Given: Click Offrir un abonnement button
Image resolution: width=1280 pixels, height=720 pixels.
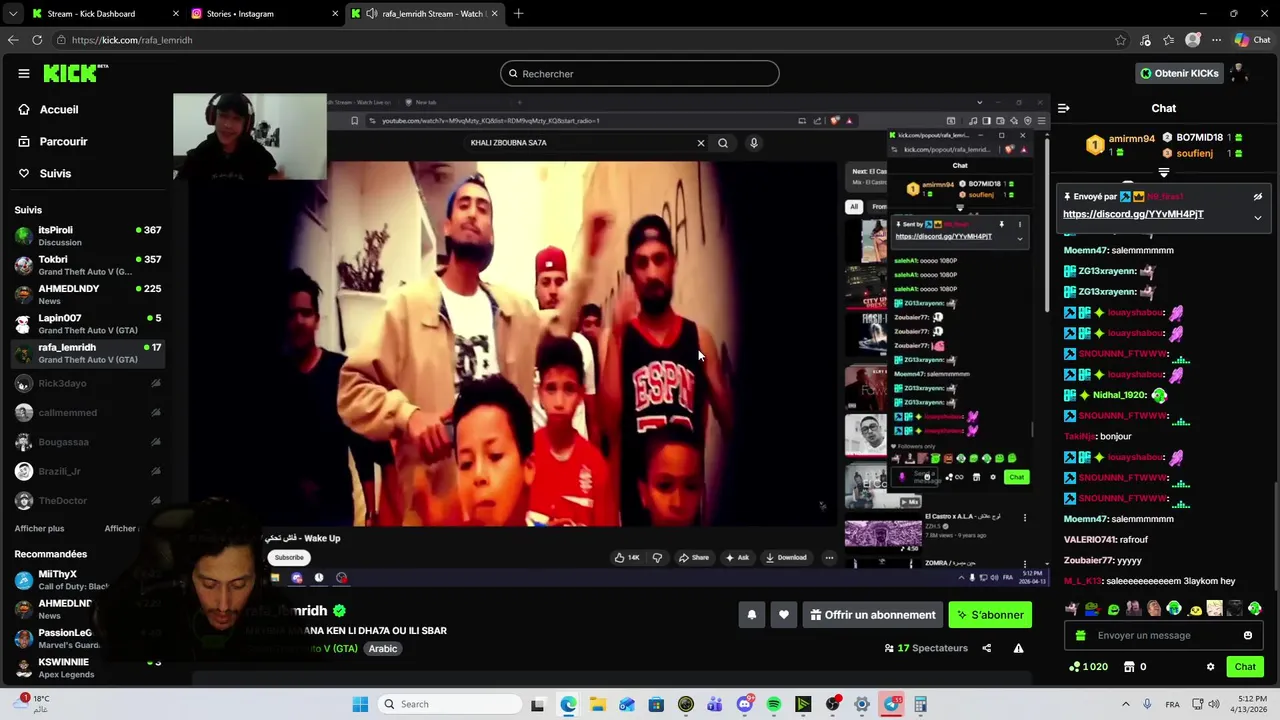Looking at the screenshot, I should tap(872, 615).
